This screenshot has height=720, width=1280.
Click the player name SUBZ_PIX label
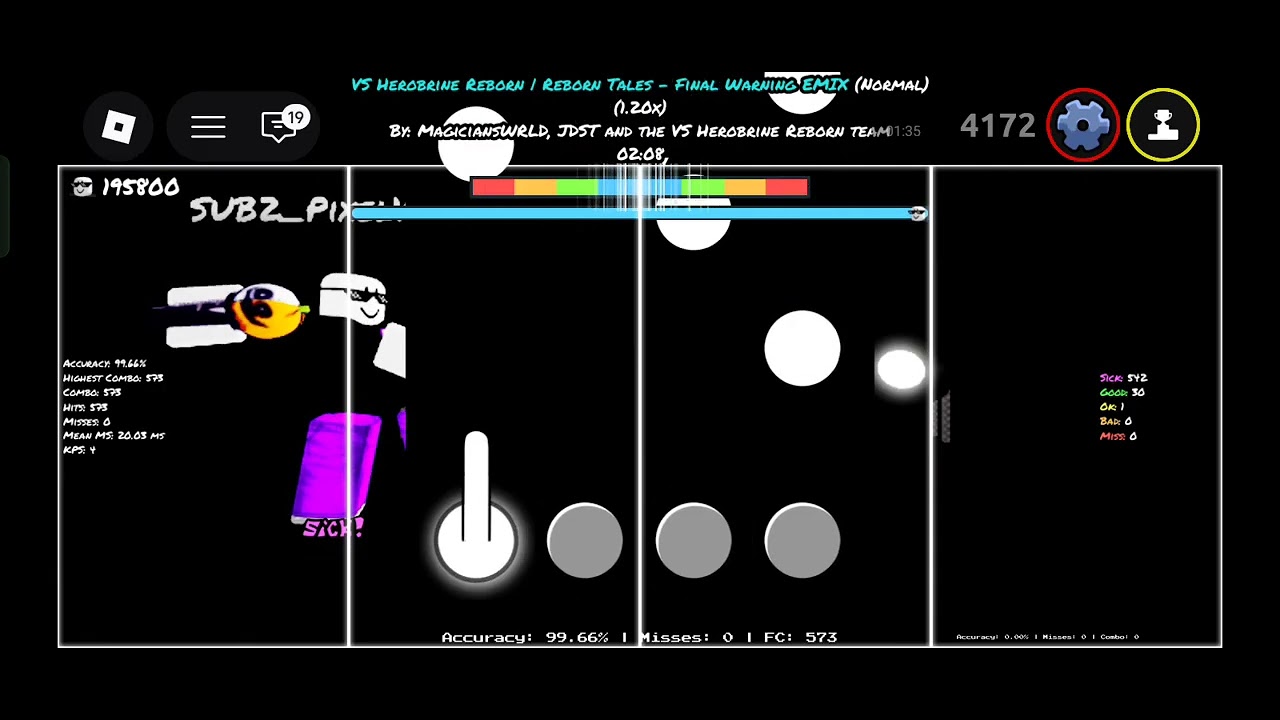296,210
